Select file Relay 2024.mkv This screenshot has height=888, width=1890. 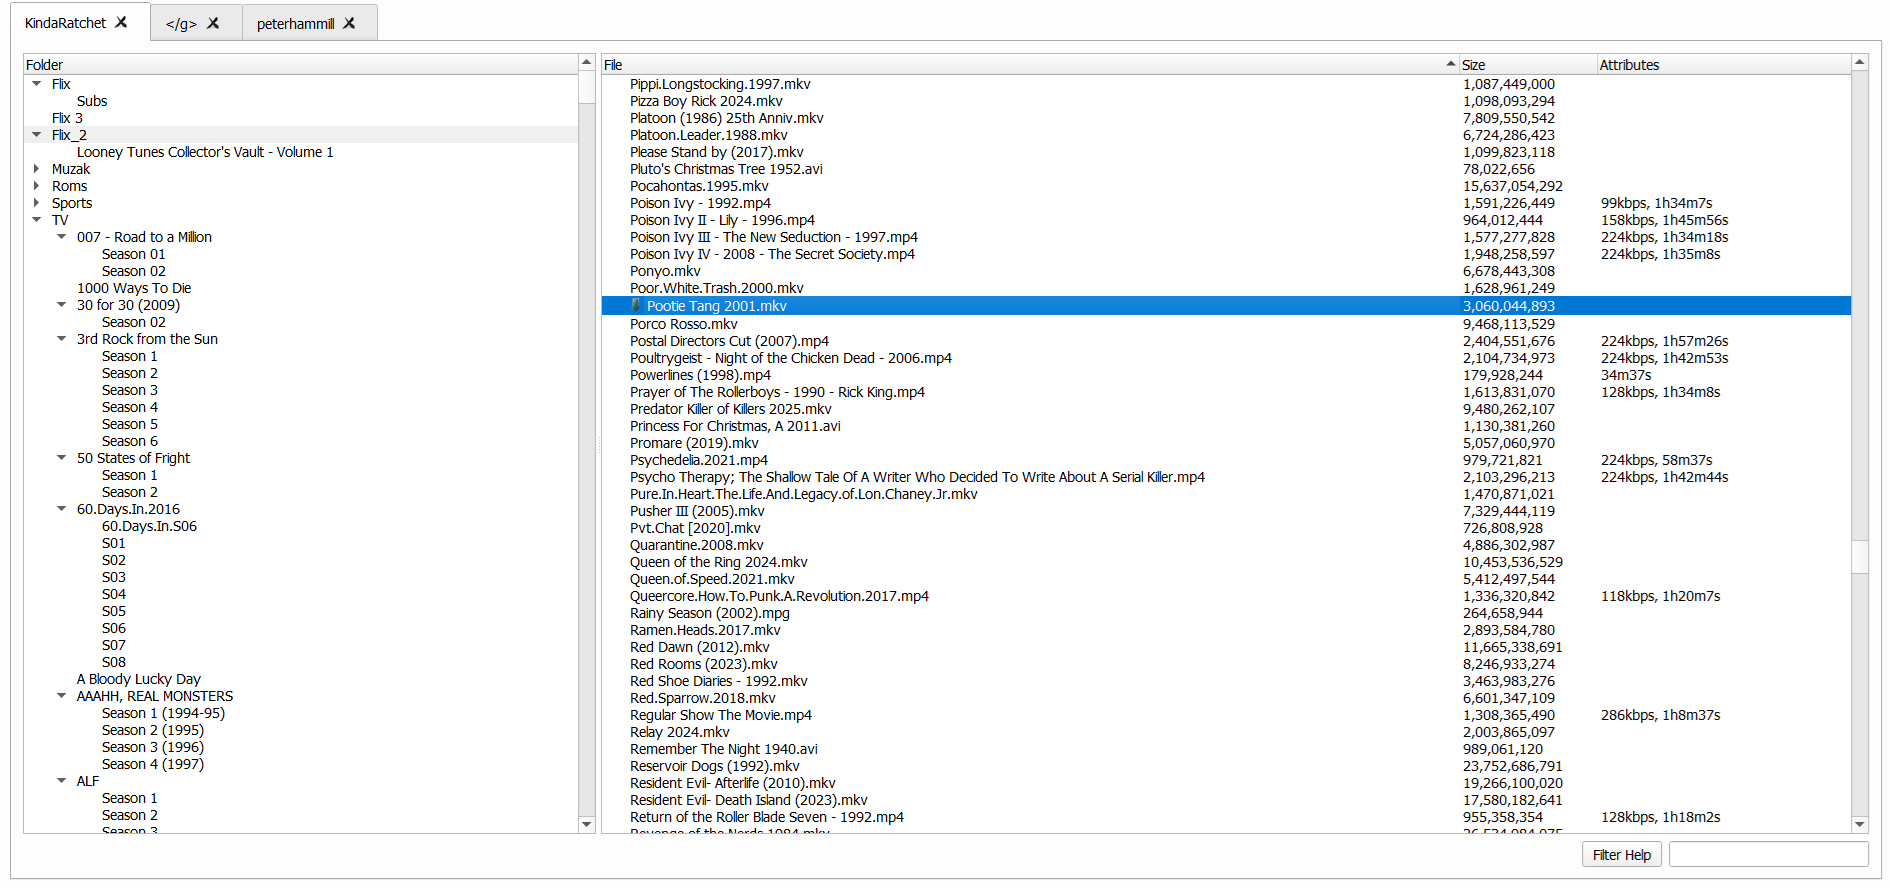click(x=680, y=732)
